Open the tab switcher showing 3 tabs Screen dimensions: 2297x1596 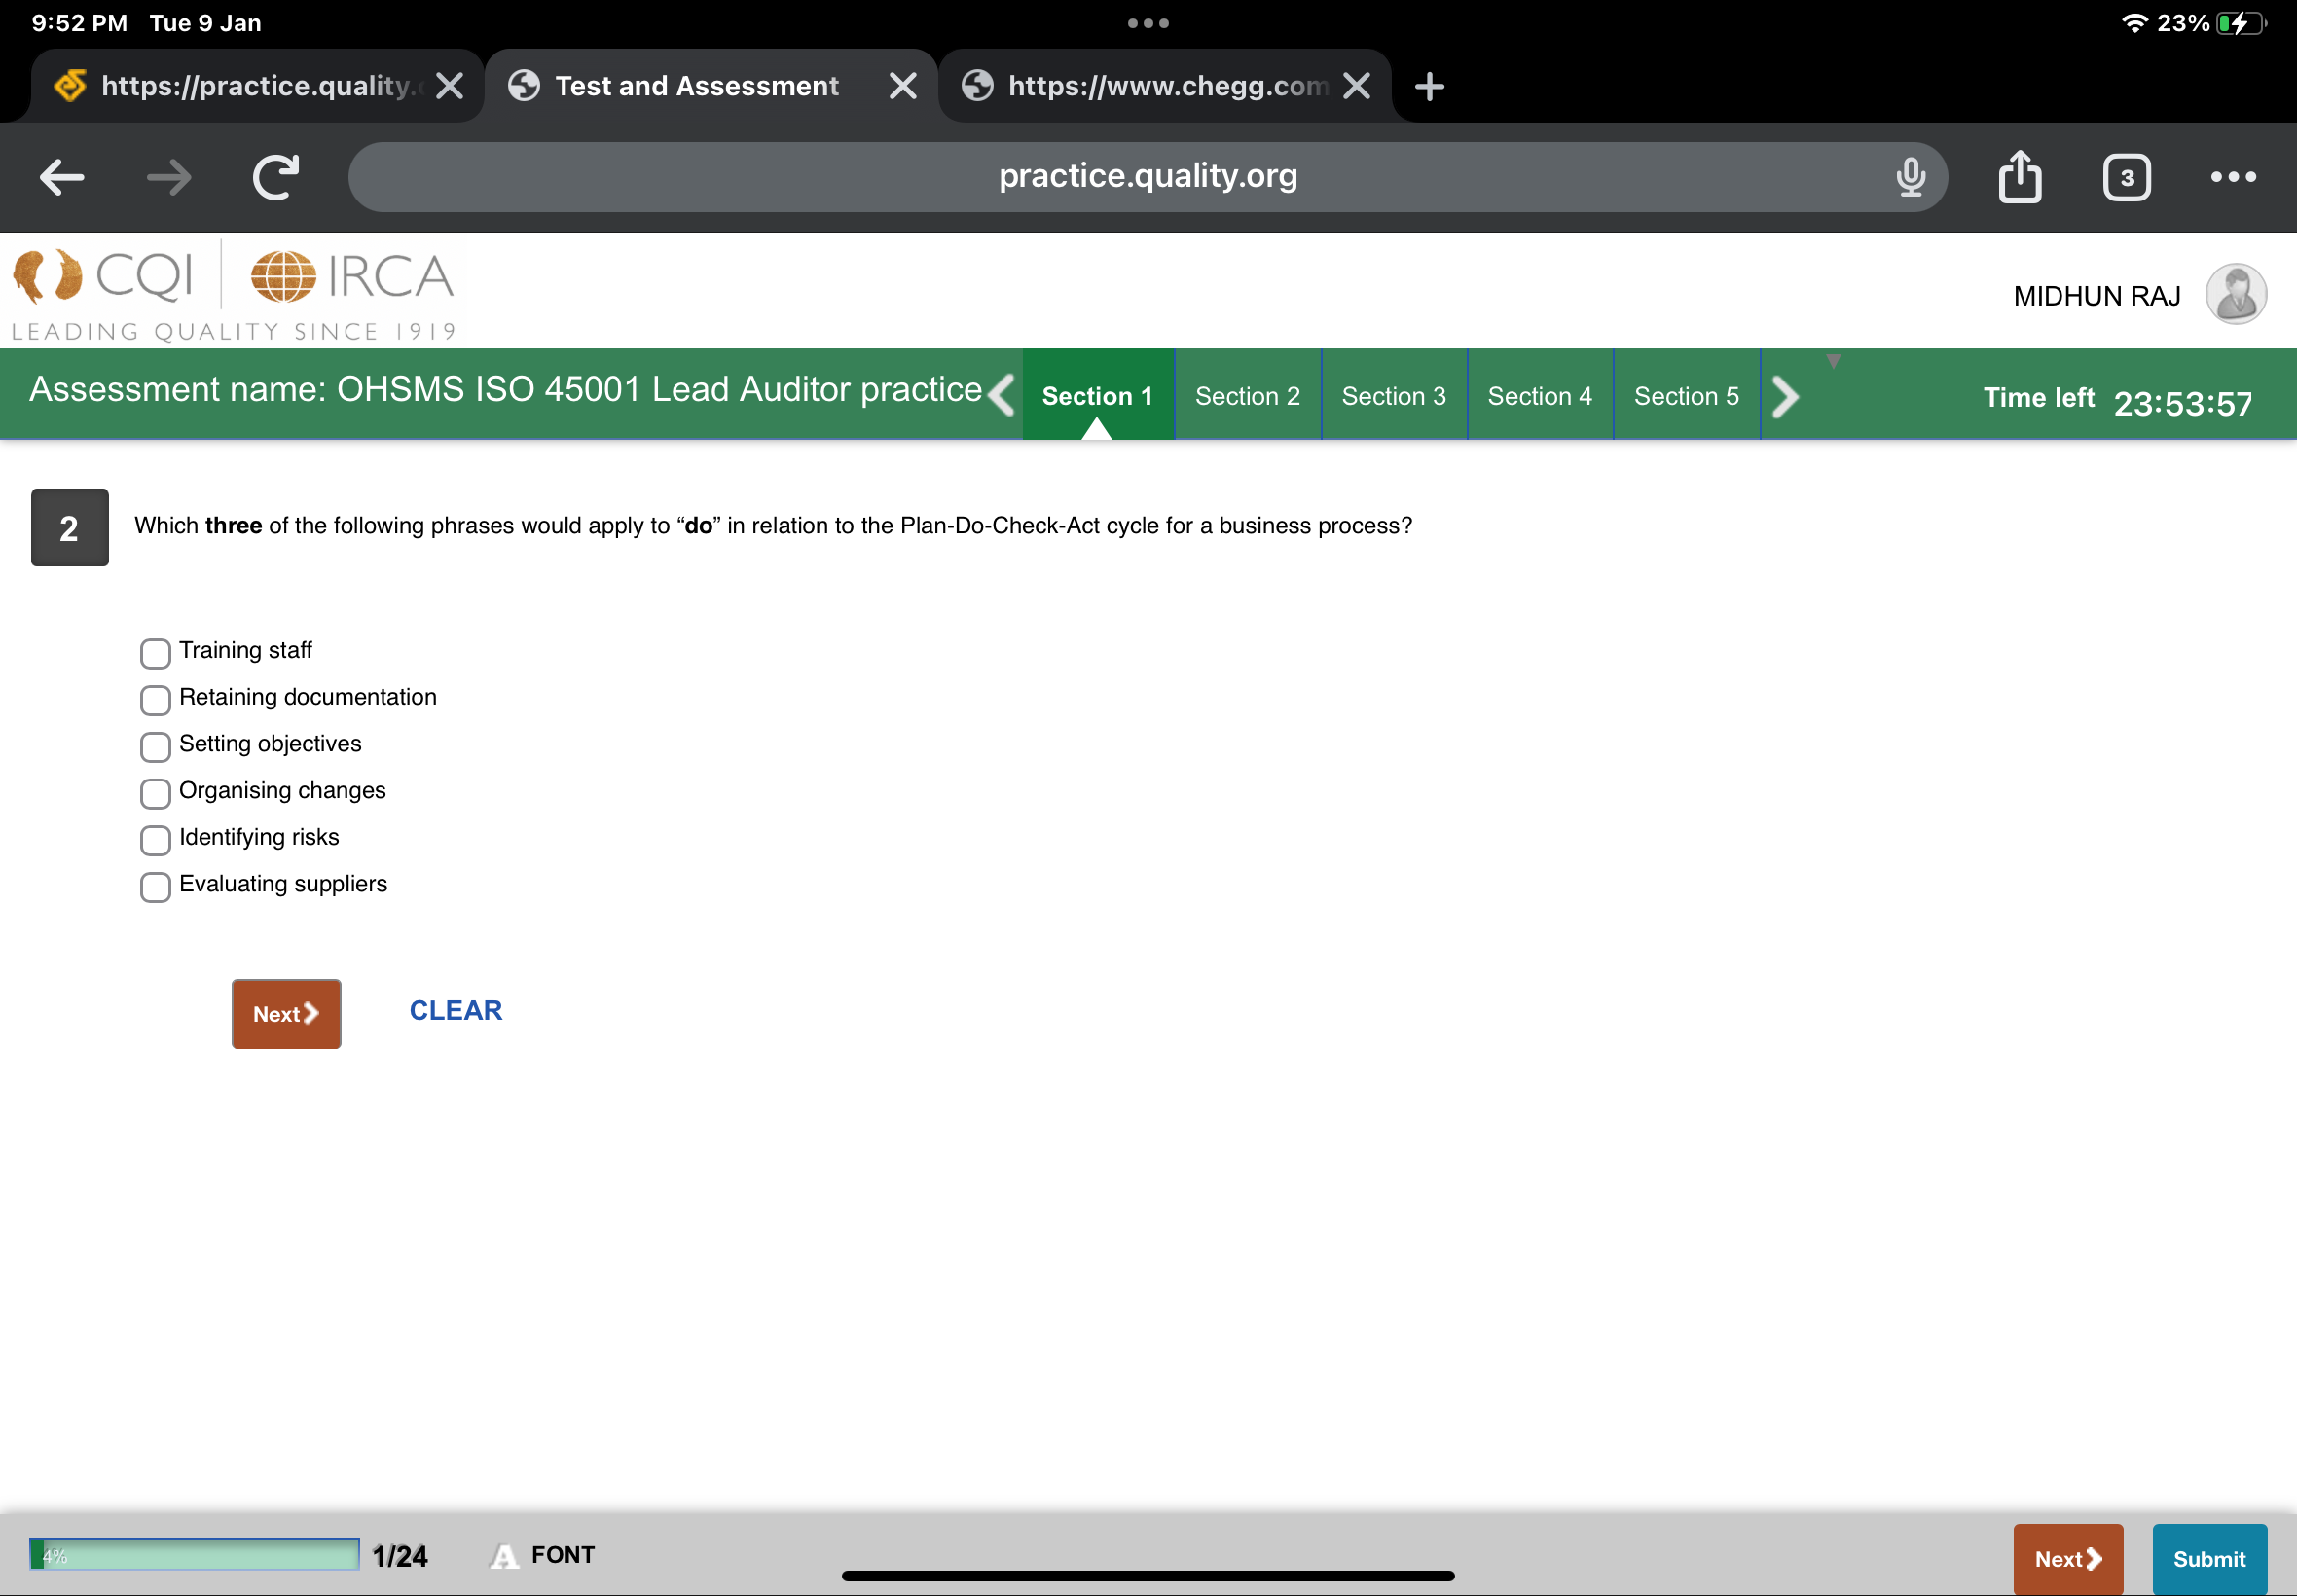[2126, 177]
